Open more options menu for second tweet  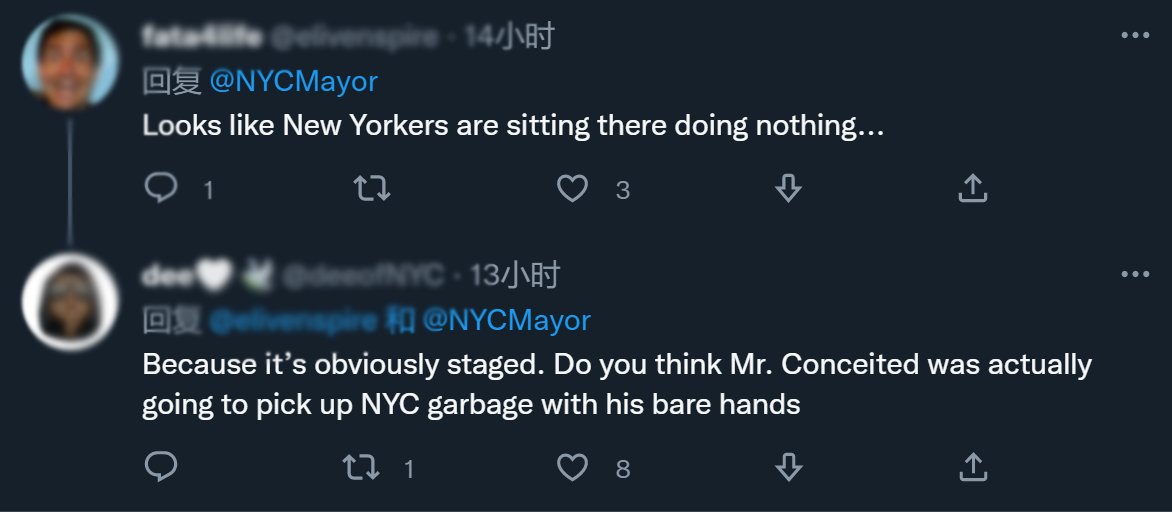1135,275
